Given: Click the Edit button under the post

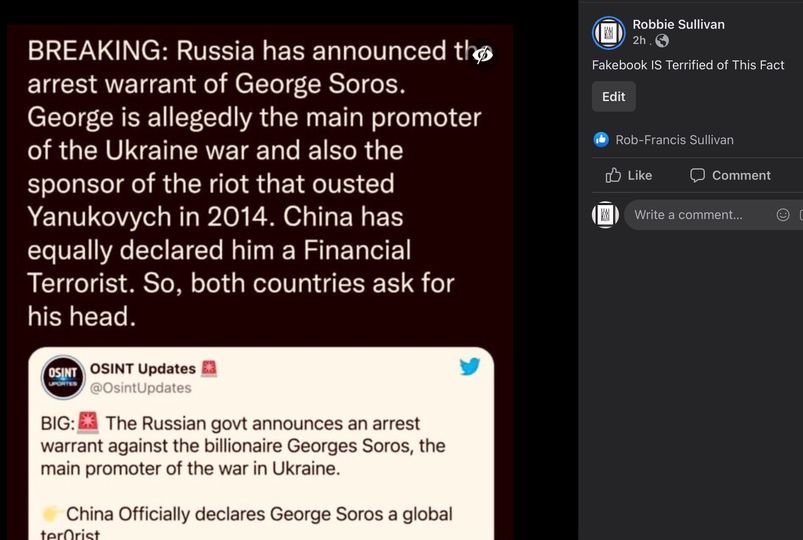Looking at the screenshot, I should [x=614, y=96].
